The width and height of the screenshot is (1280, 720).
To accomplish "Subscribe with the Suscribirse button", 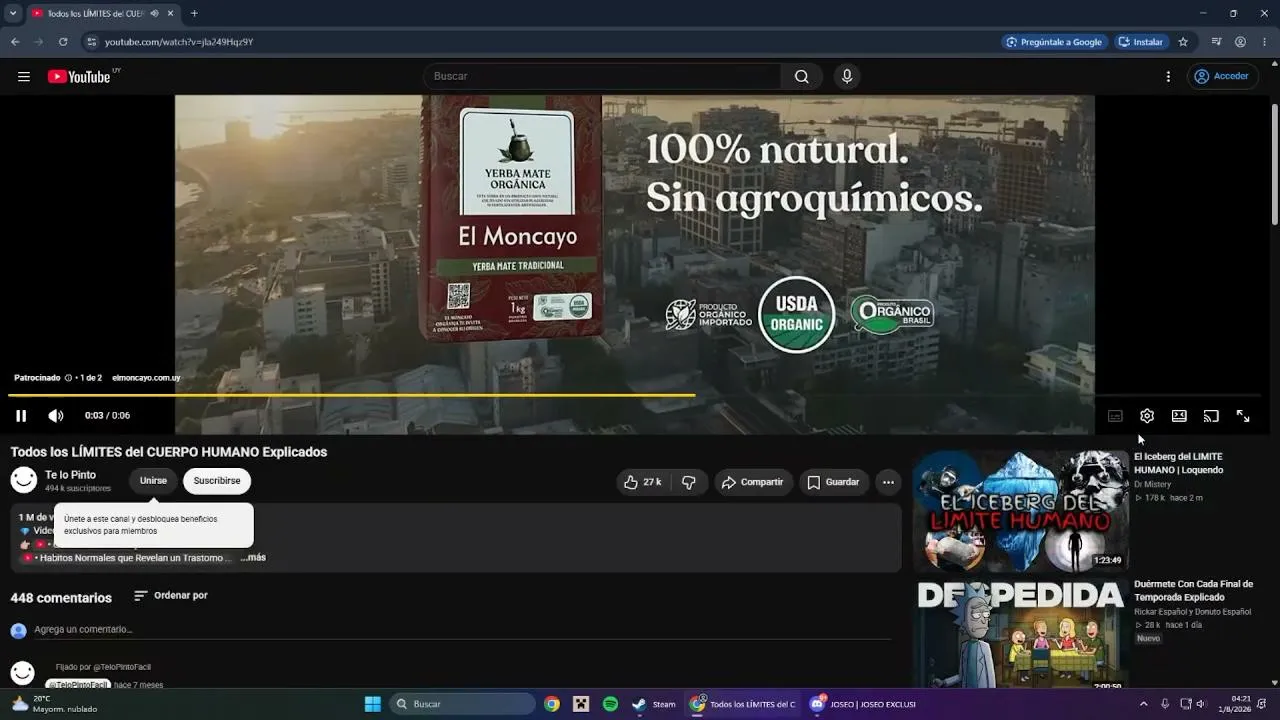I will pyautogui.click(x=217, y=481).
